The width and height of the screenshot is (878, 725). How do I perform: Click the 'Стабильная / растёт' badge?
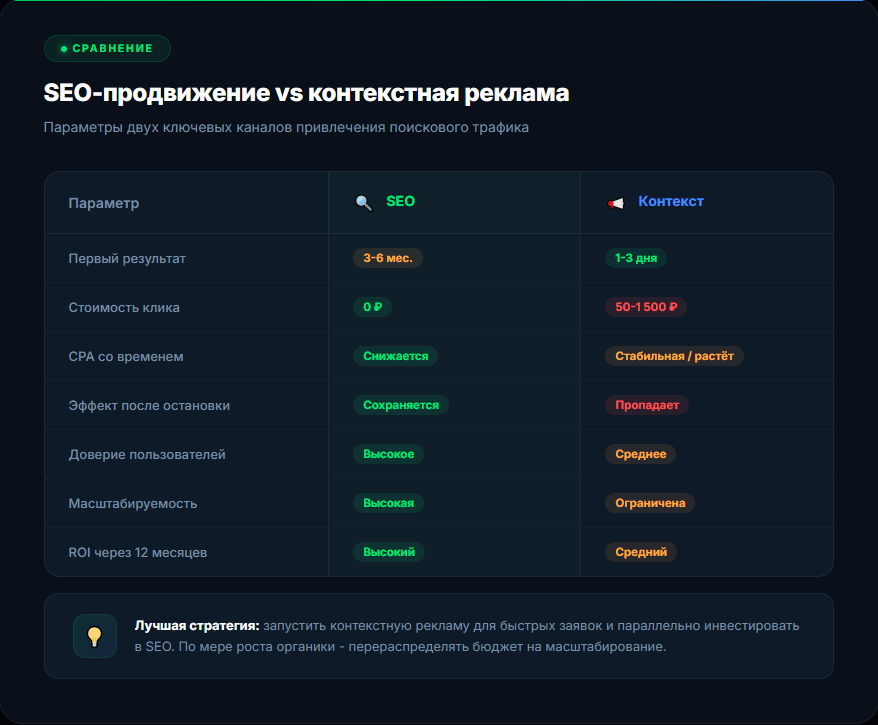[x=674, y=356]
